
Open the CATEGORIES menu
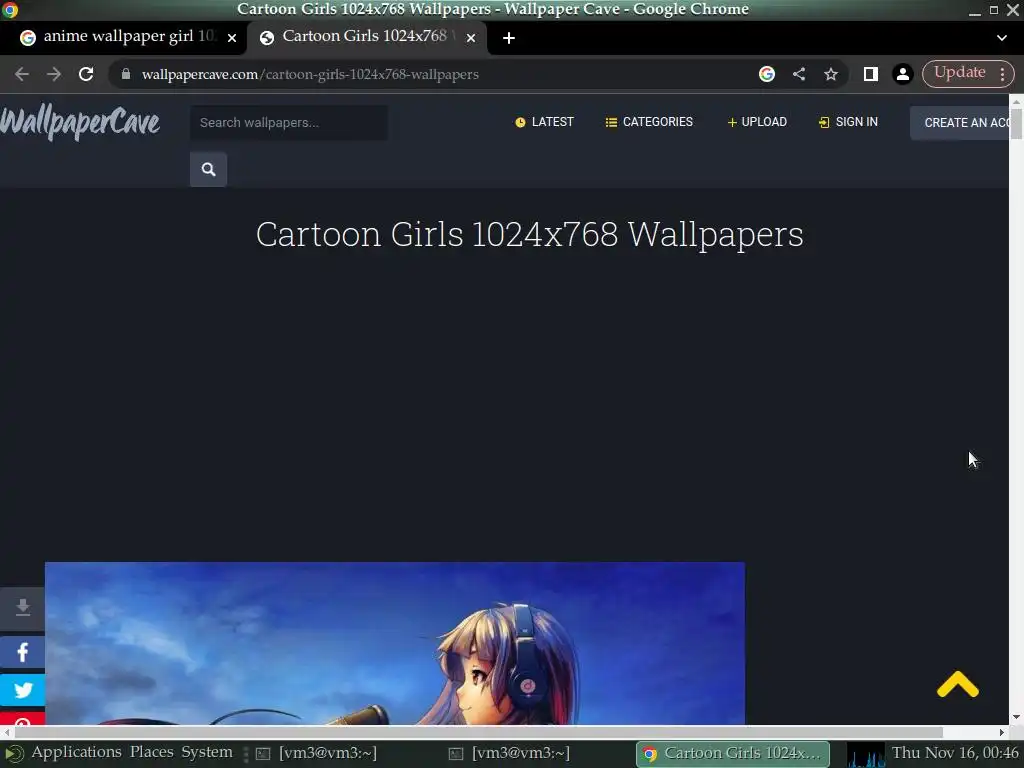coord(649,122)
